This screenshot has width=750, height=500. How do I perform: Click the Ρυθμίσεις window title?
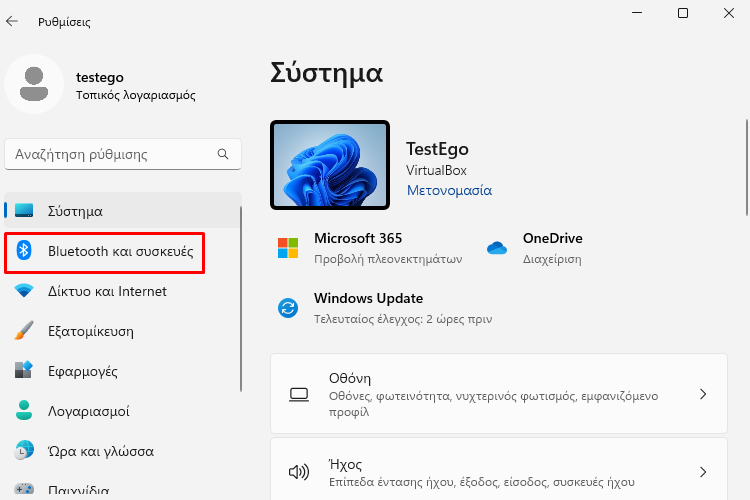click(x=64, y=22)
